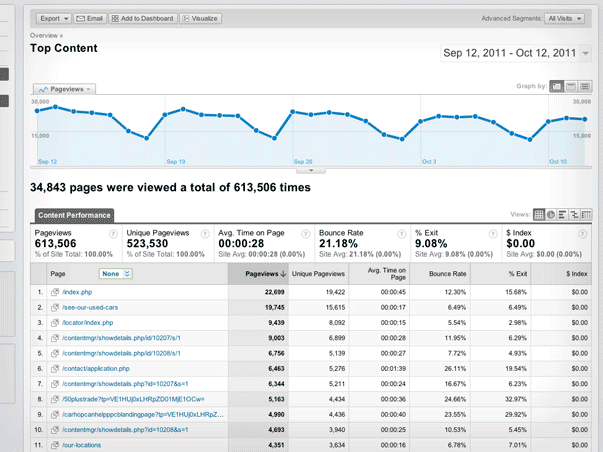
Task: Open external page icon for /our-locations
Action: [55, 445]
